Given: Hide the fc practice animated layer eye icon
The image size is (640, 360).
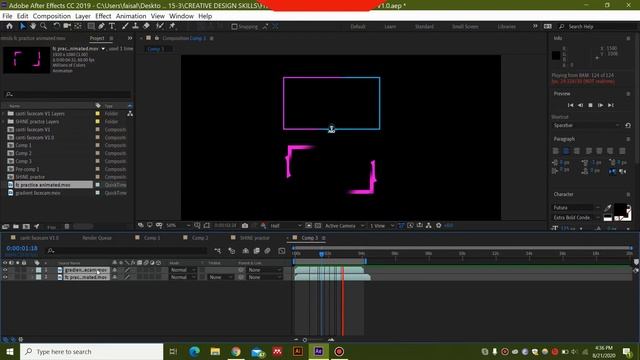Looking at the screenshot, I should click(x=5, y=277).
